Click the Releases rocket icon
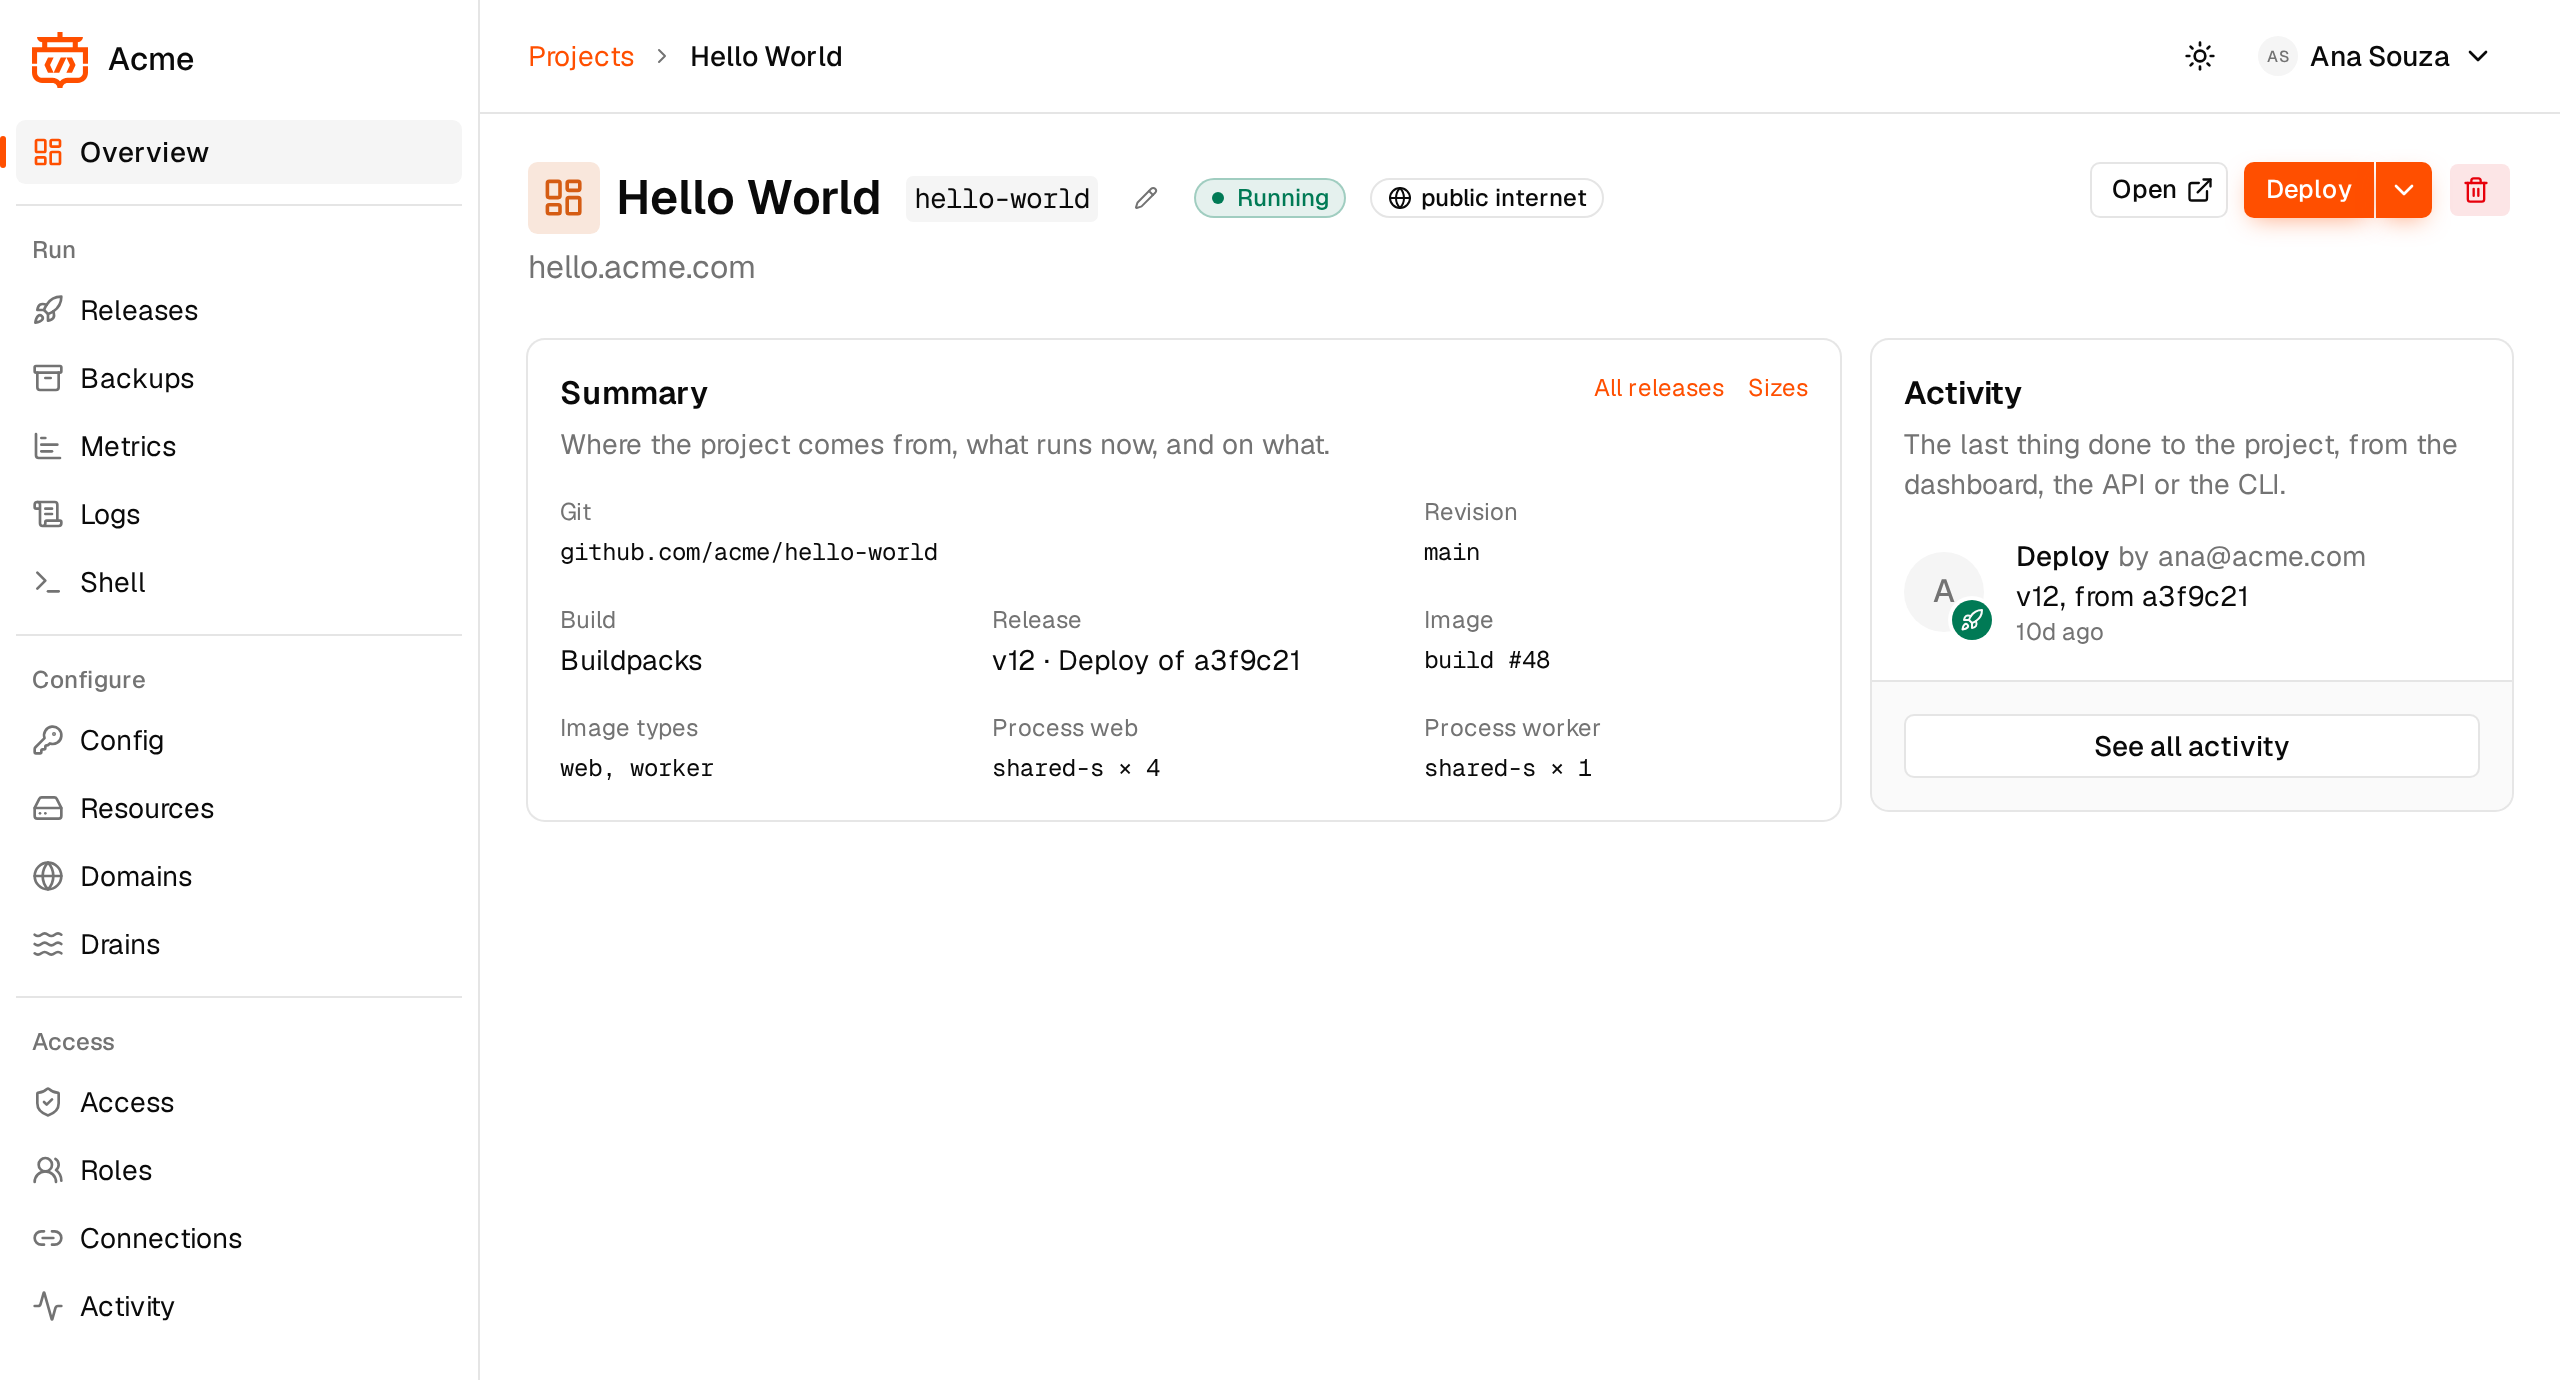 click(x=48, y=310)
